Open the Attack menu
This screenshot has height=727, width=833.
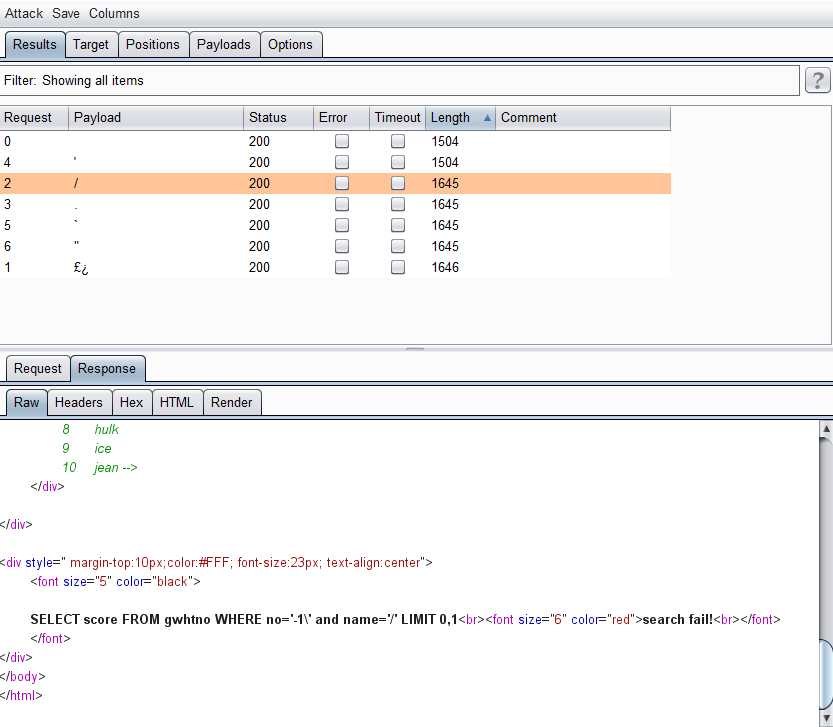coord(24,13)
